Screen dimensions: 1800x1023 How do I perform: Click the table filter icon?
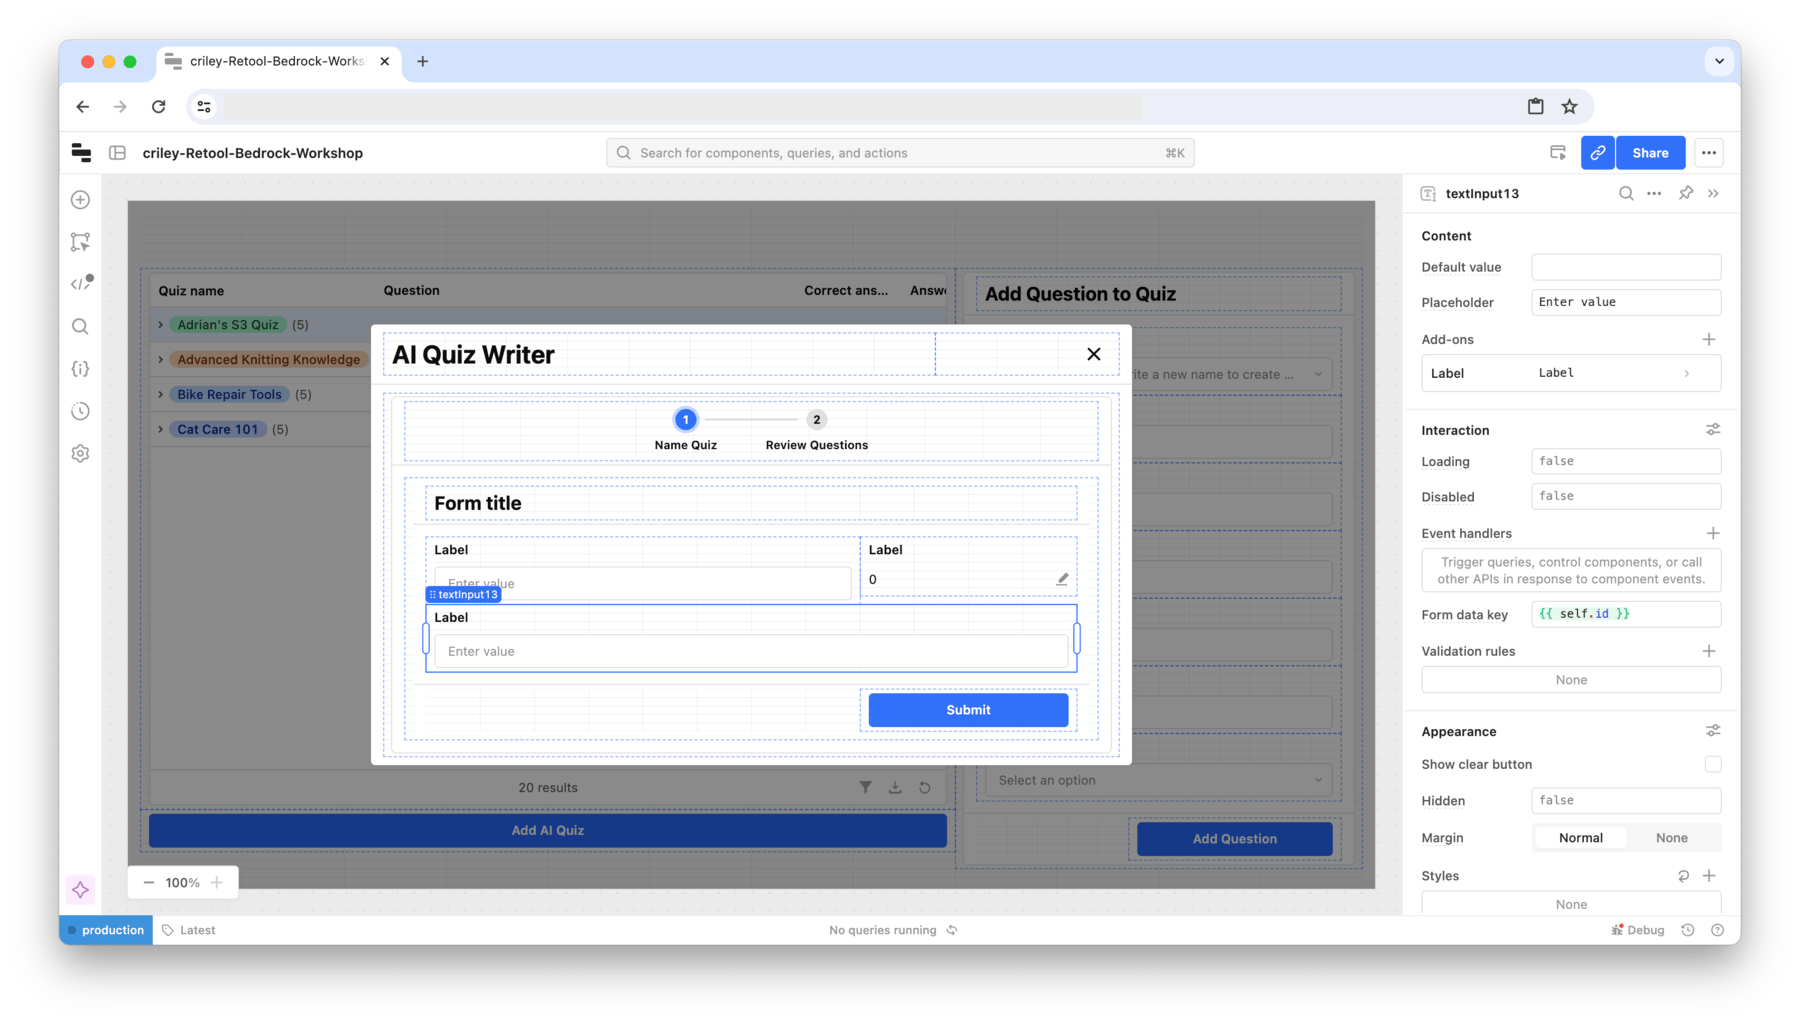pos(866,788)
